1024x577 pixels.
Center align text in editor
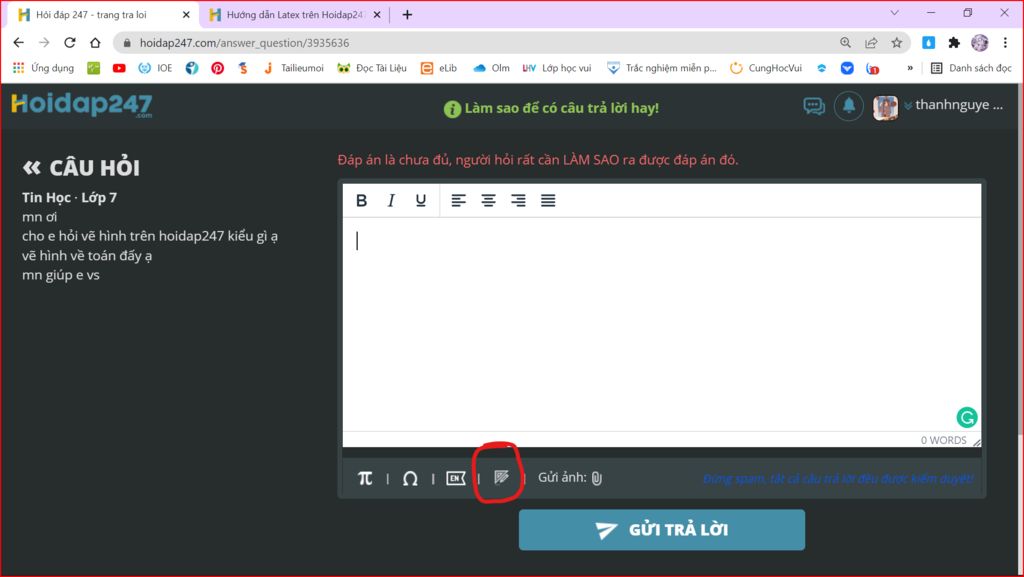488,201
